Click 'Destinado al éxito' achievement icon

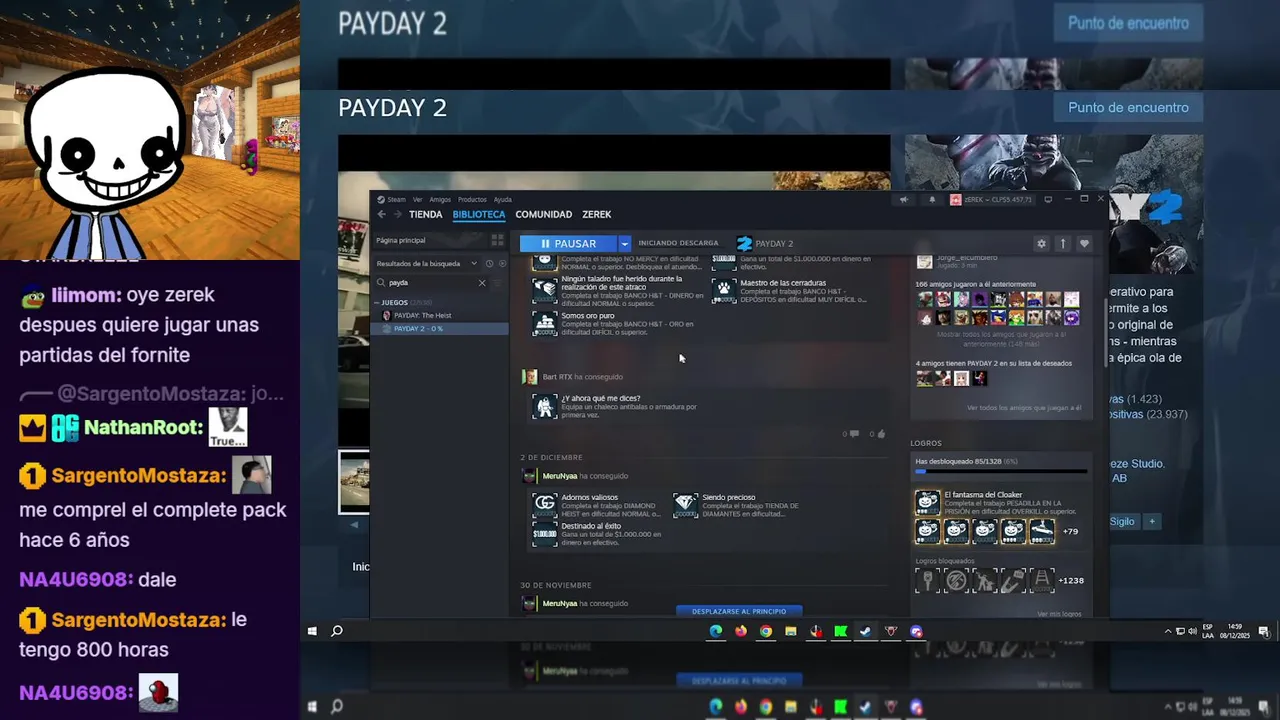tap(545, 534)
